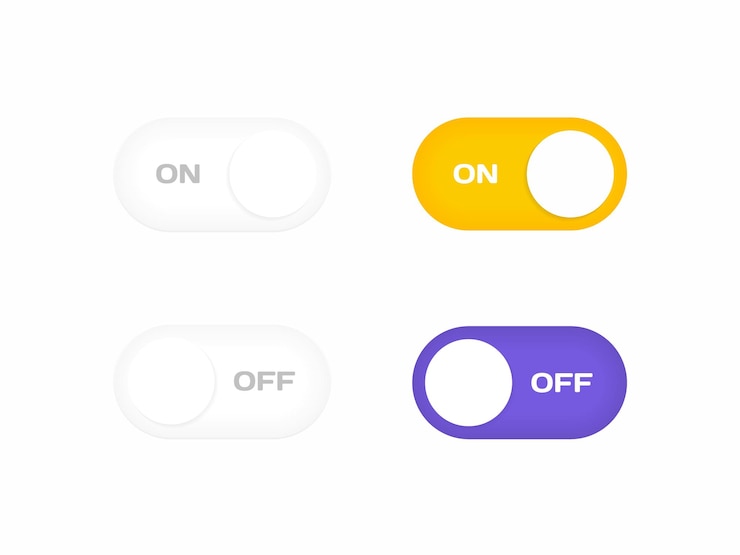Image resolution: width=740 pixels, height=555 pixels.
Task: Click the white ON label on yellow
Action: [x=475, y=174]
